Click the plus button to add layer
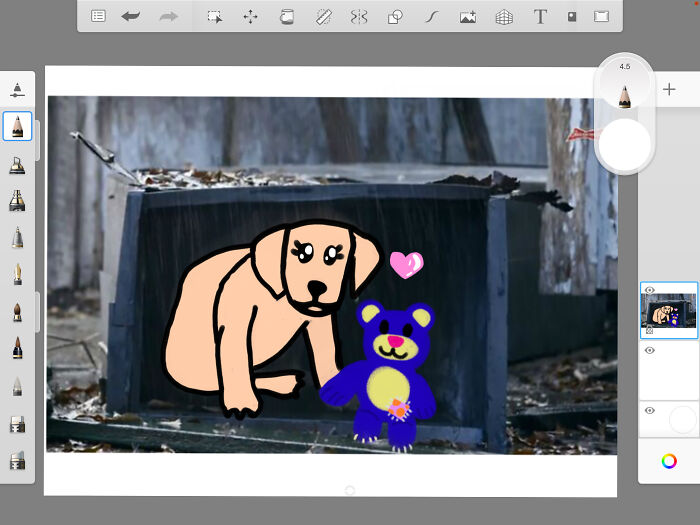The image size is (700, 525). 669,89
